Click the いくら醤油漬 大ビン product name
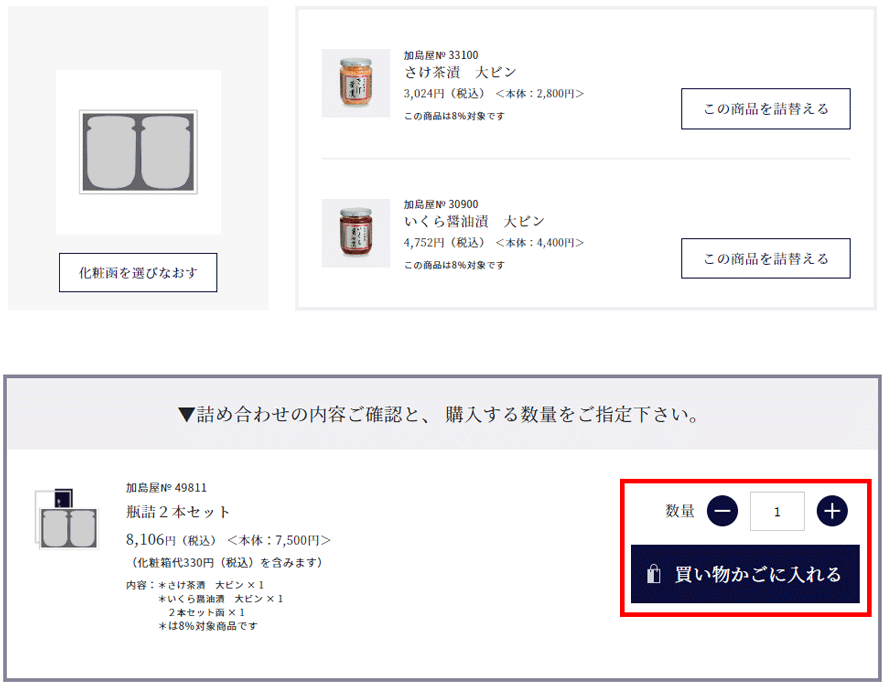Screen dimensions: 884x686 (x=474, y=222)
